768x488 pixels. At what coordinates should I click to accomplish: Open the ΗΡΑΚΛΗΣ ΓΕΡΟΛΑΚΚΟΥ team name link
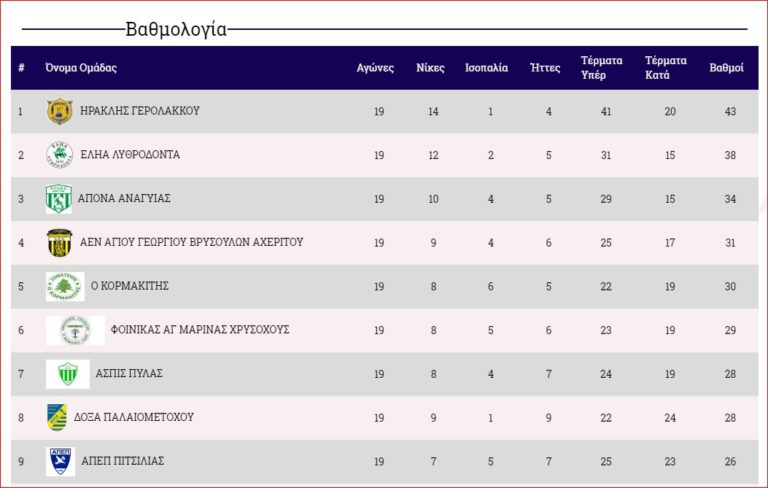[x=139, y=111]
